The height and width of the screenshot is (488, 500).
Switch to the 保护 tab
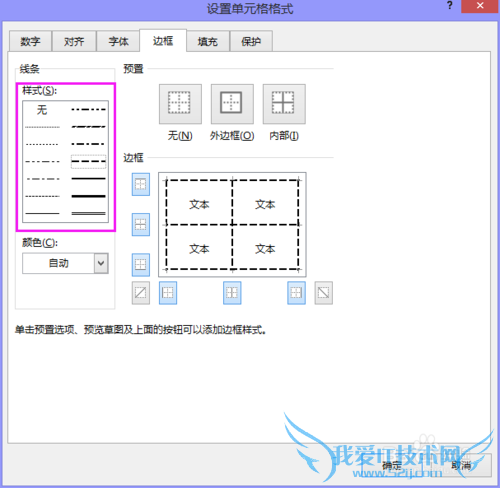click(251, 41)
